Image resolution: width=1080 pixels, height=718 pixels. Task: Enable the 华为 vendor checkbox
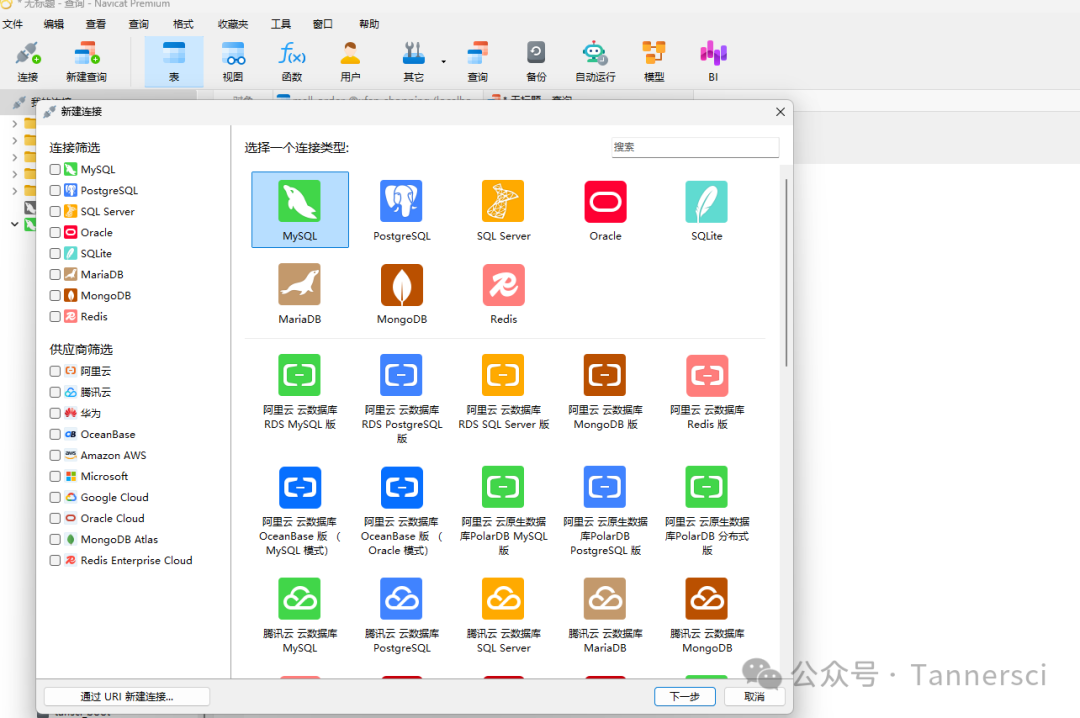(x=55, y=413)
